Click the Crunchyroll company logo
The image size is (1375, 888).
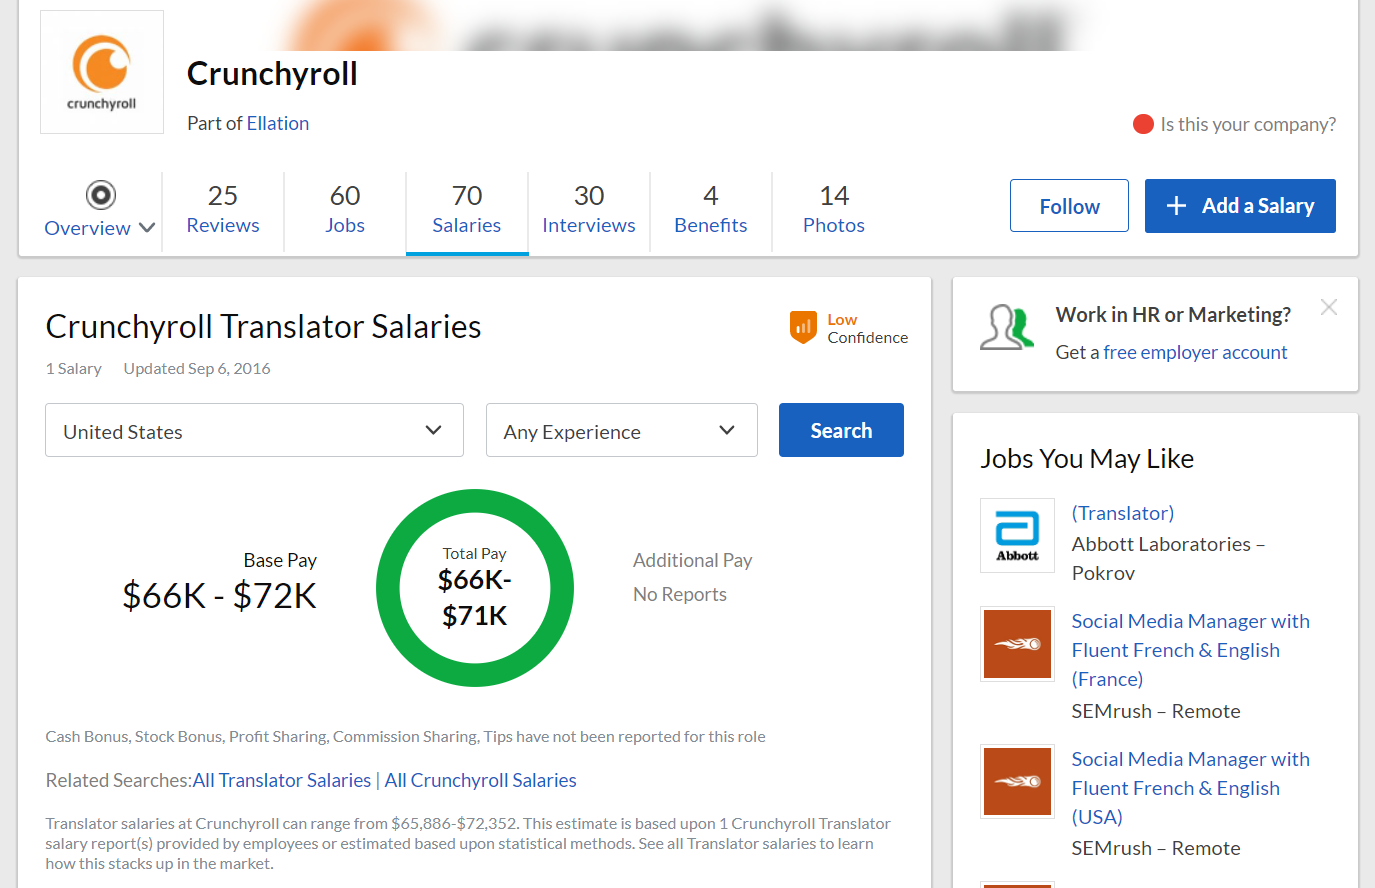pyautogui.click(x=102, y=72)
